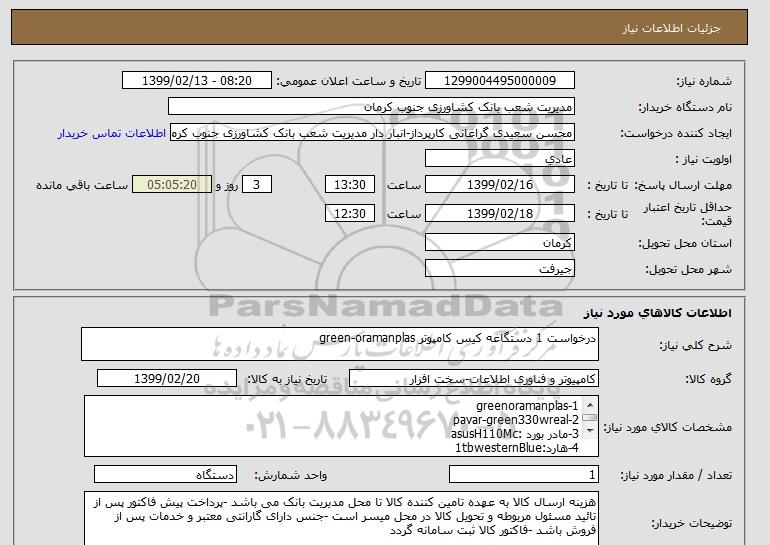Click down arrow of goods specifications scrollbar
The height and width of the screenshot is (545, 770).
coord(590,432)
